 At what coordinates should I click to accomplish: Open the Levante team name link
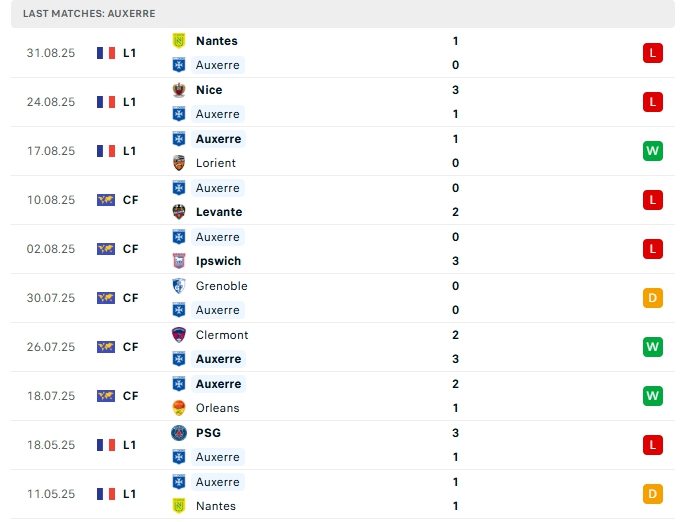(219, 212)
